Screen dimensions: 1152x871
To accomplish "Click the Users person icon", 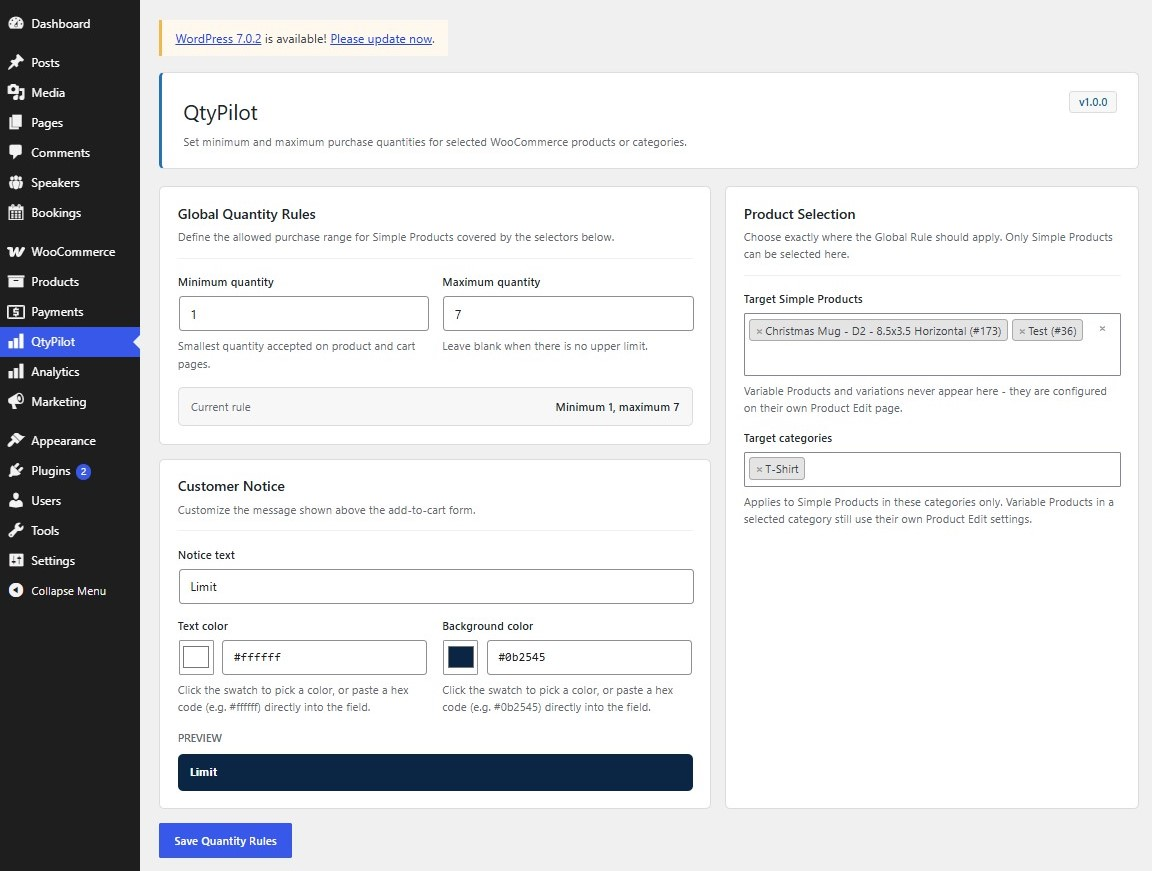I will [15, 501].
